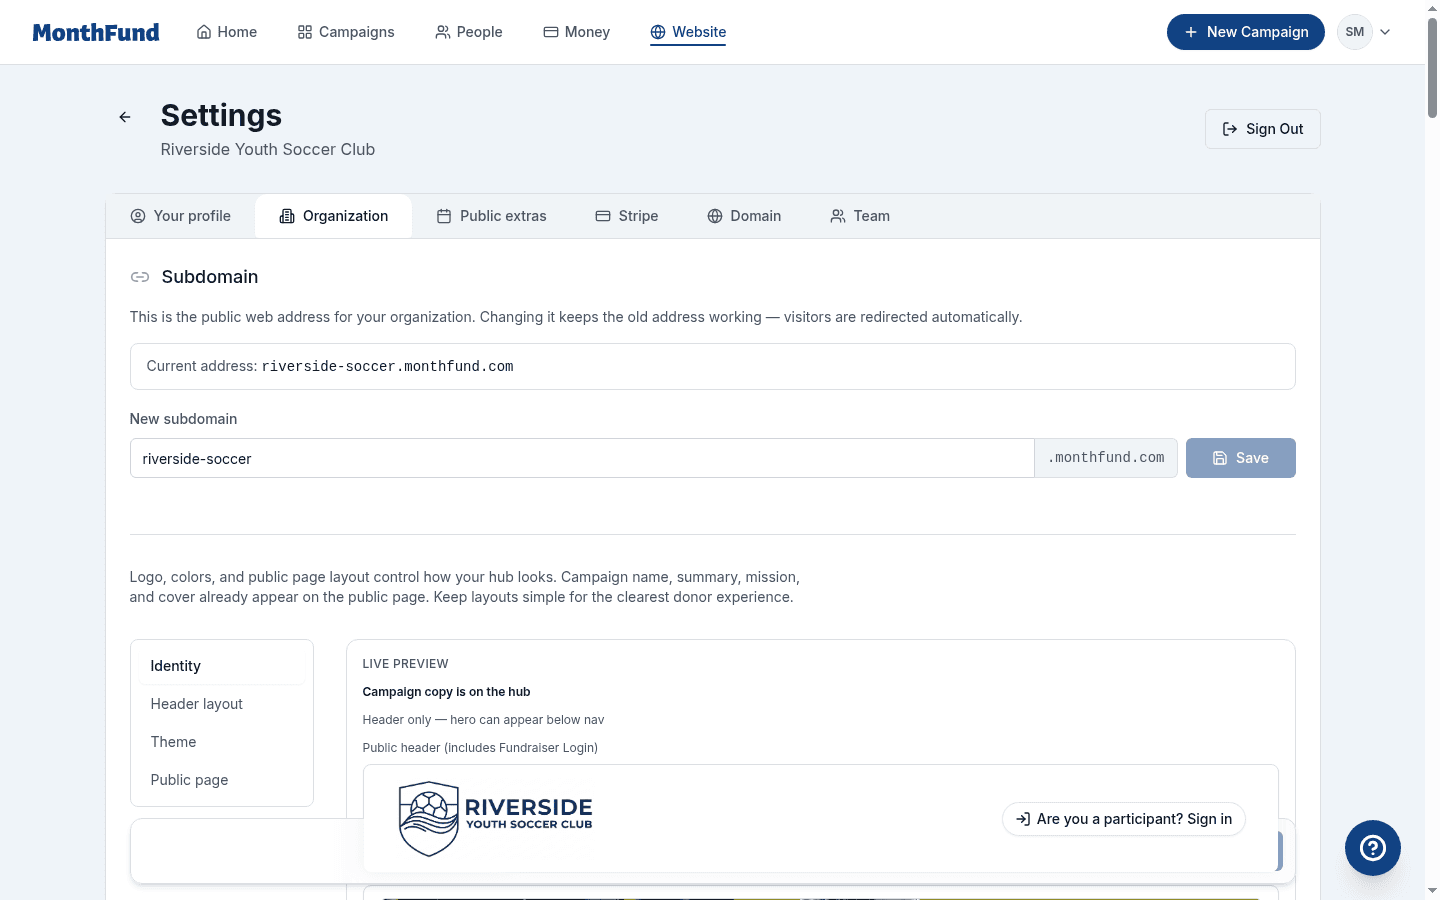This screenshot has height=900, width=1440.
Task: Click the MonthFund logo
Action: pyautogui.click(x=96, y=32)
